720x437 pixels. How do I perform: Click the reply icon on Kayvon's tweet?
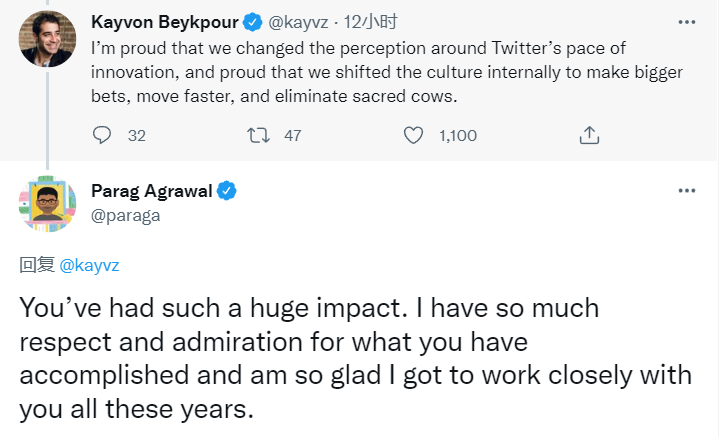[x=103, y=135]
